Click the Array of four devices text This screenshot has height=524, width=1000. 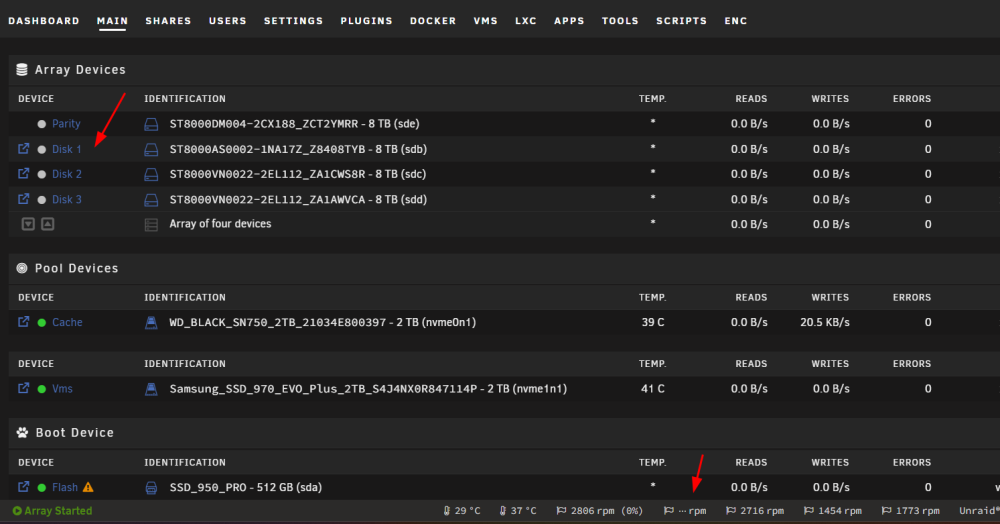220,224
